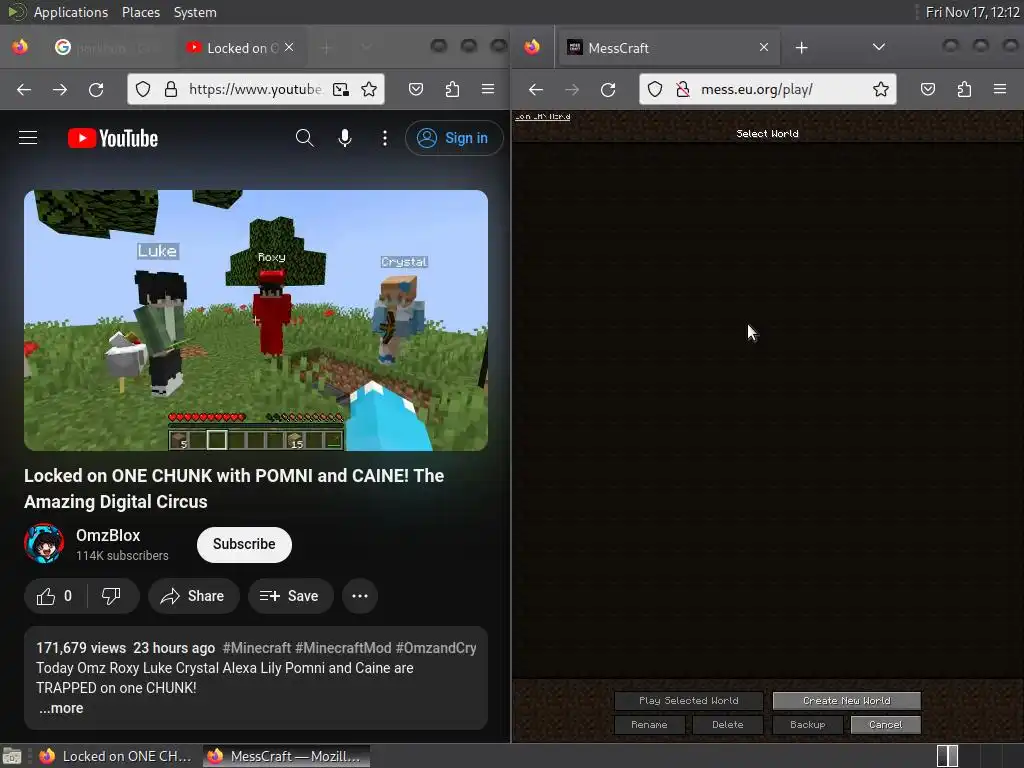Go forward in the YouTube Firefox window
This screenshot has height=768, width=1024.
tap(60, 89)
